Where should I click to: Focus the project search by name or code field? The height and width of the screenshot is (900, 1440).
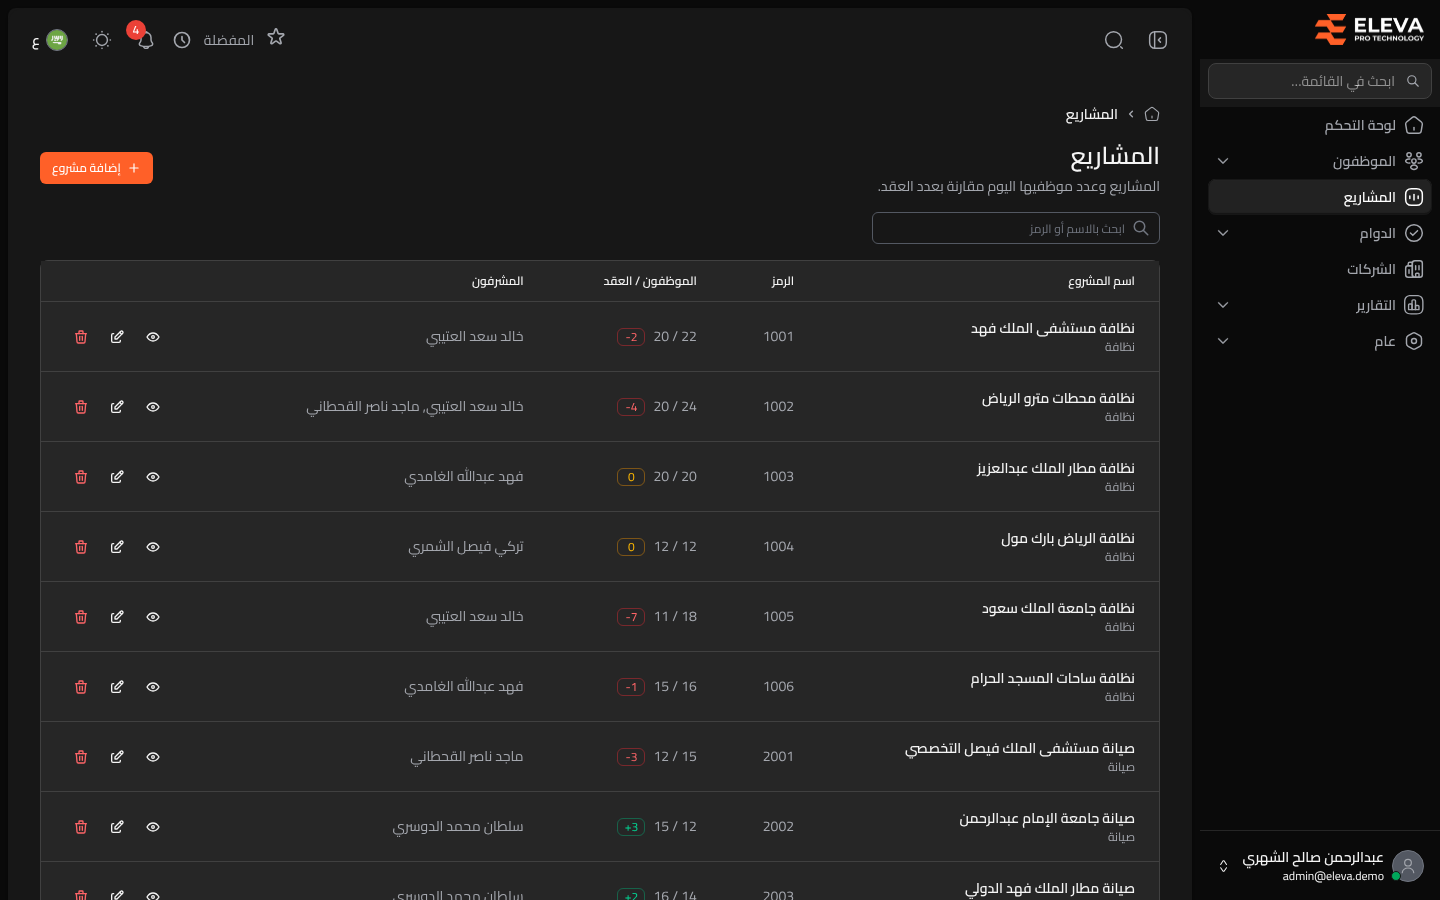point(1016,228)
